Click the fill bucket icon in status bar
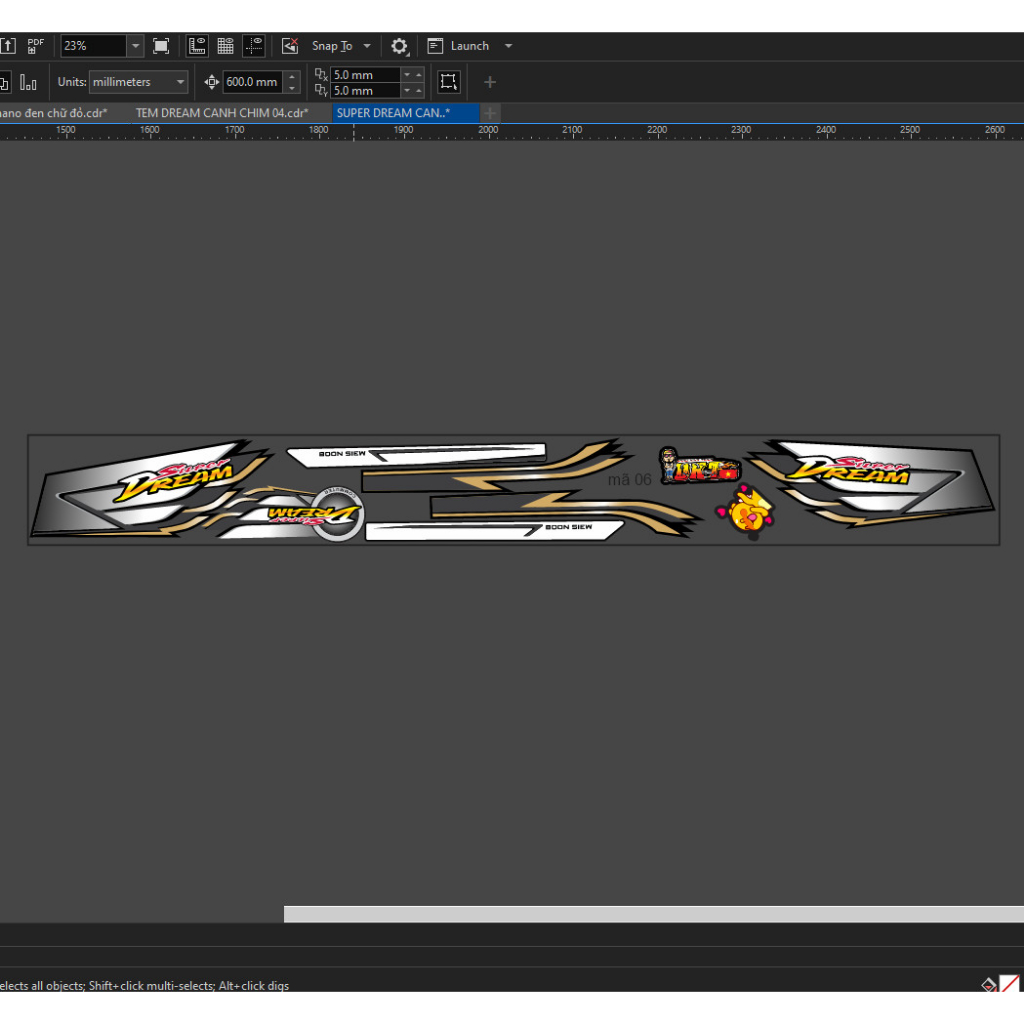This screenshot has height=1024, width=1024. click(x=988, y=985)
